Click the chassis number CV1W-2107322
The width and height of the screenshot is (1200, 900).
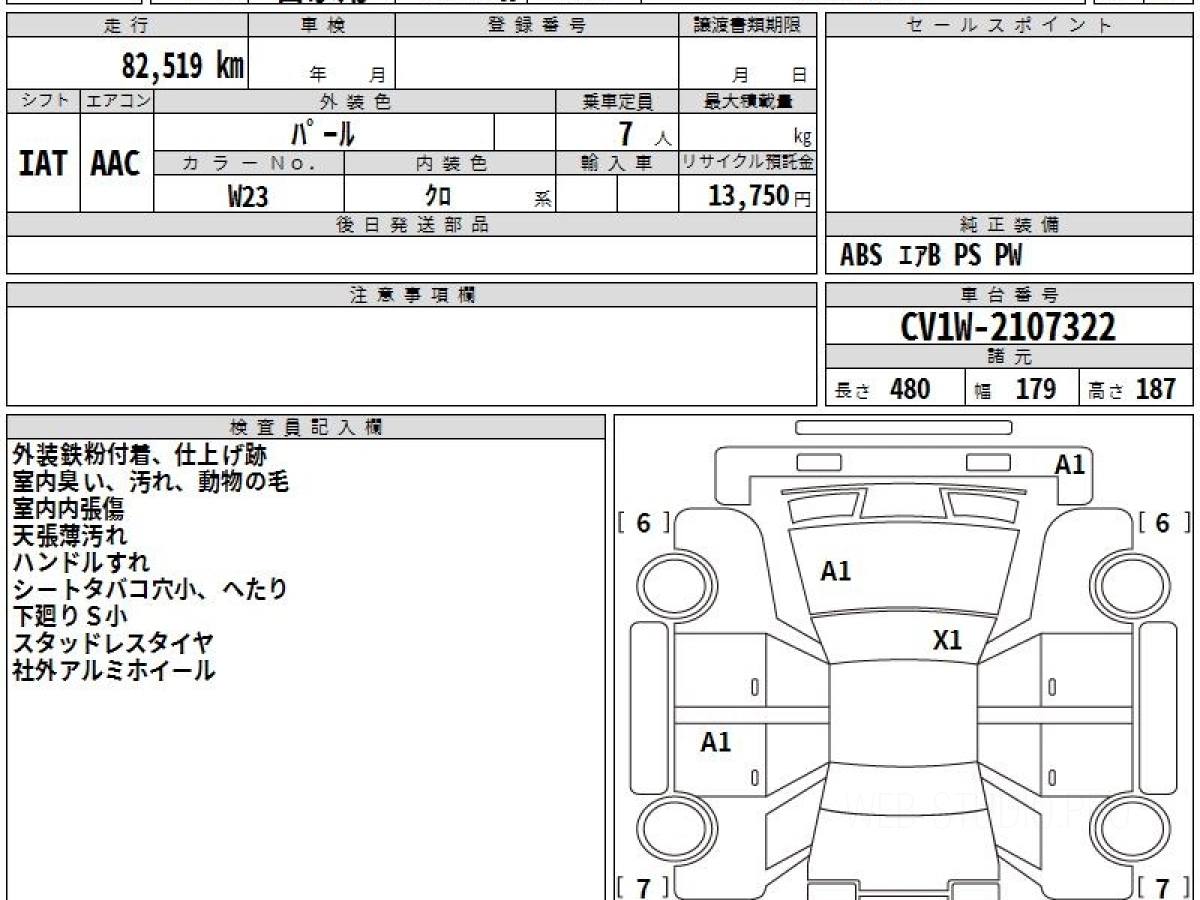tap(1009, 327)
